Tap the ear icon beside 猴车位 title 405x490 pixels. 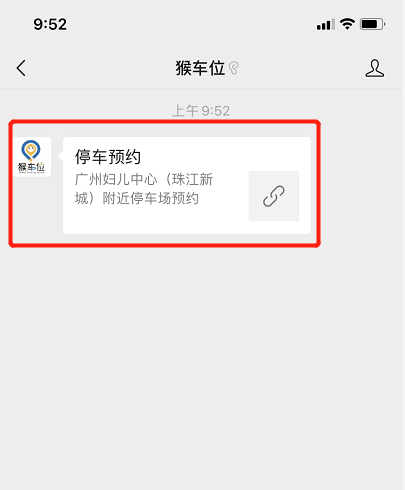(x=234, y=68)
